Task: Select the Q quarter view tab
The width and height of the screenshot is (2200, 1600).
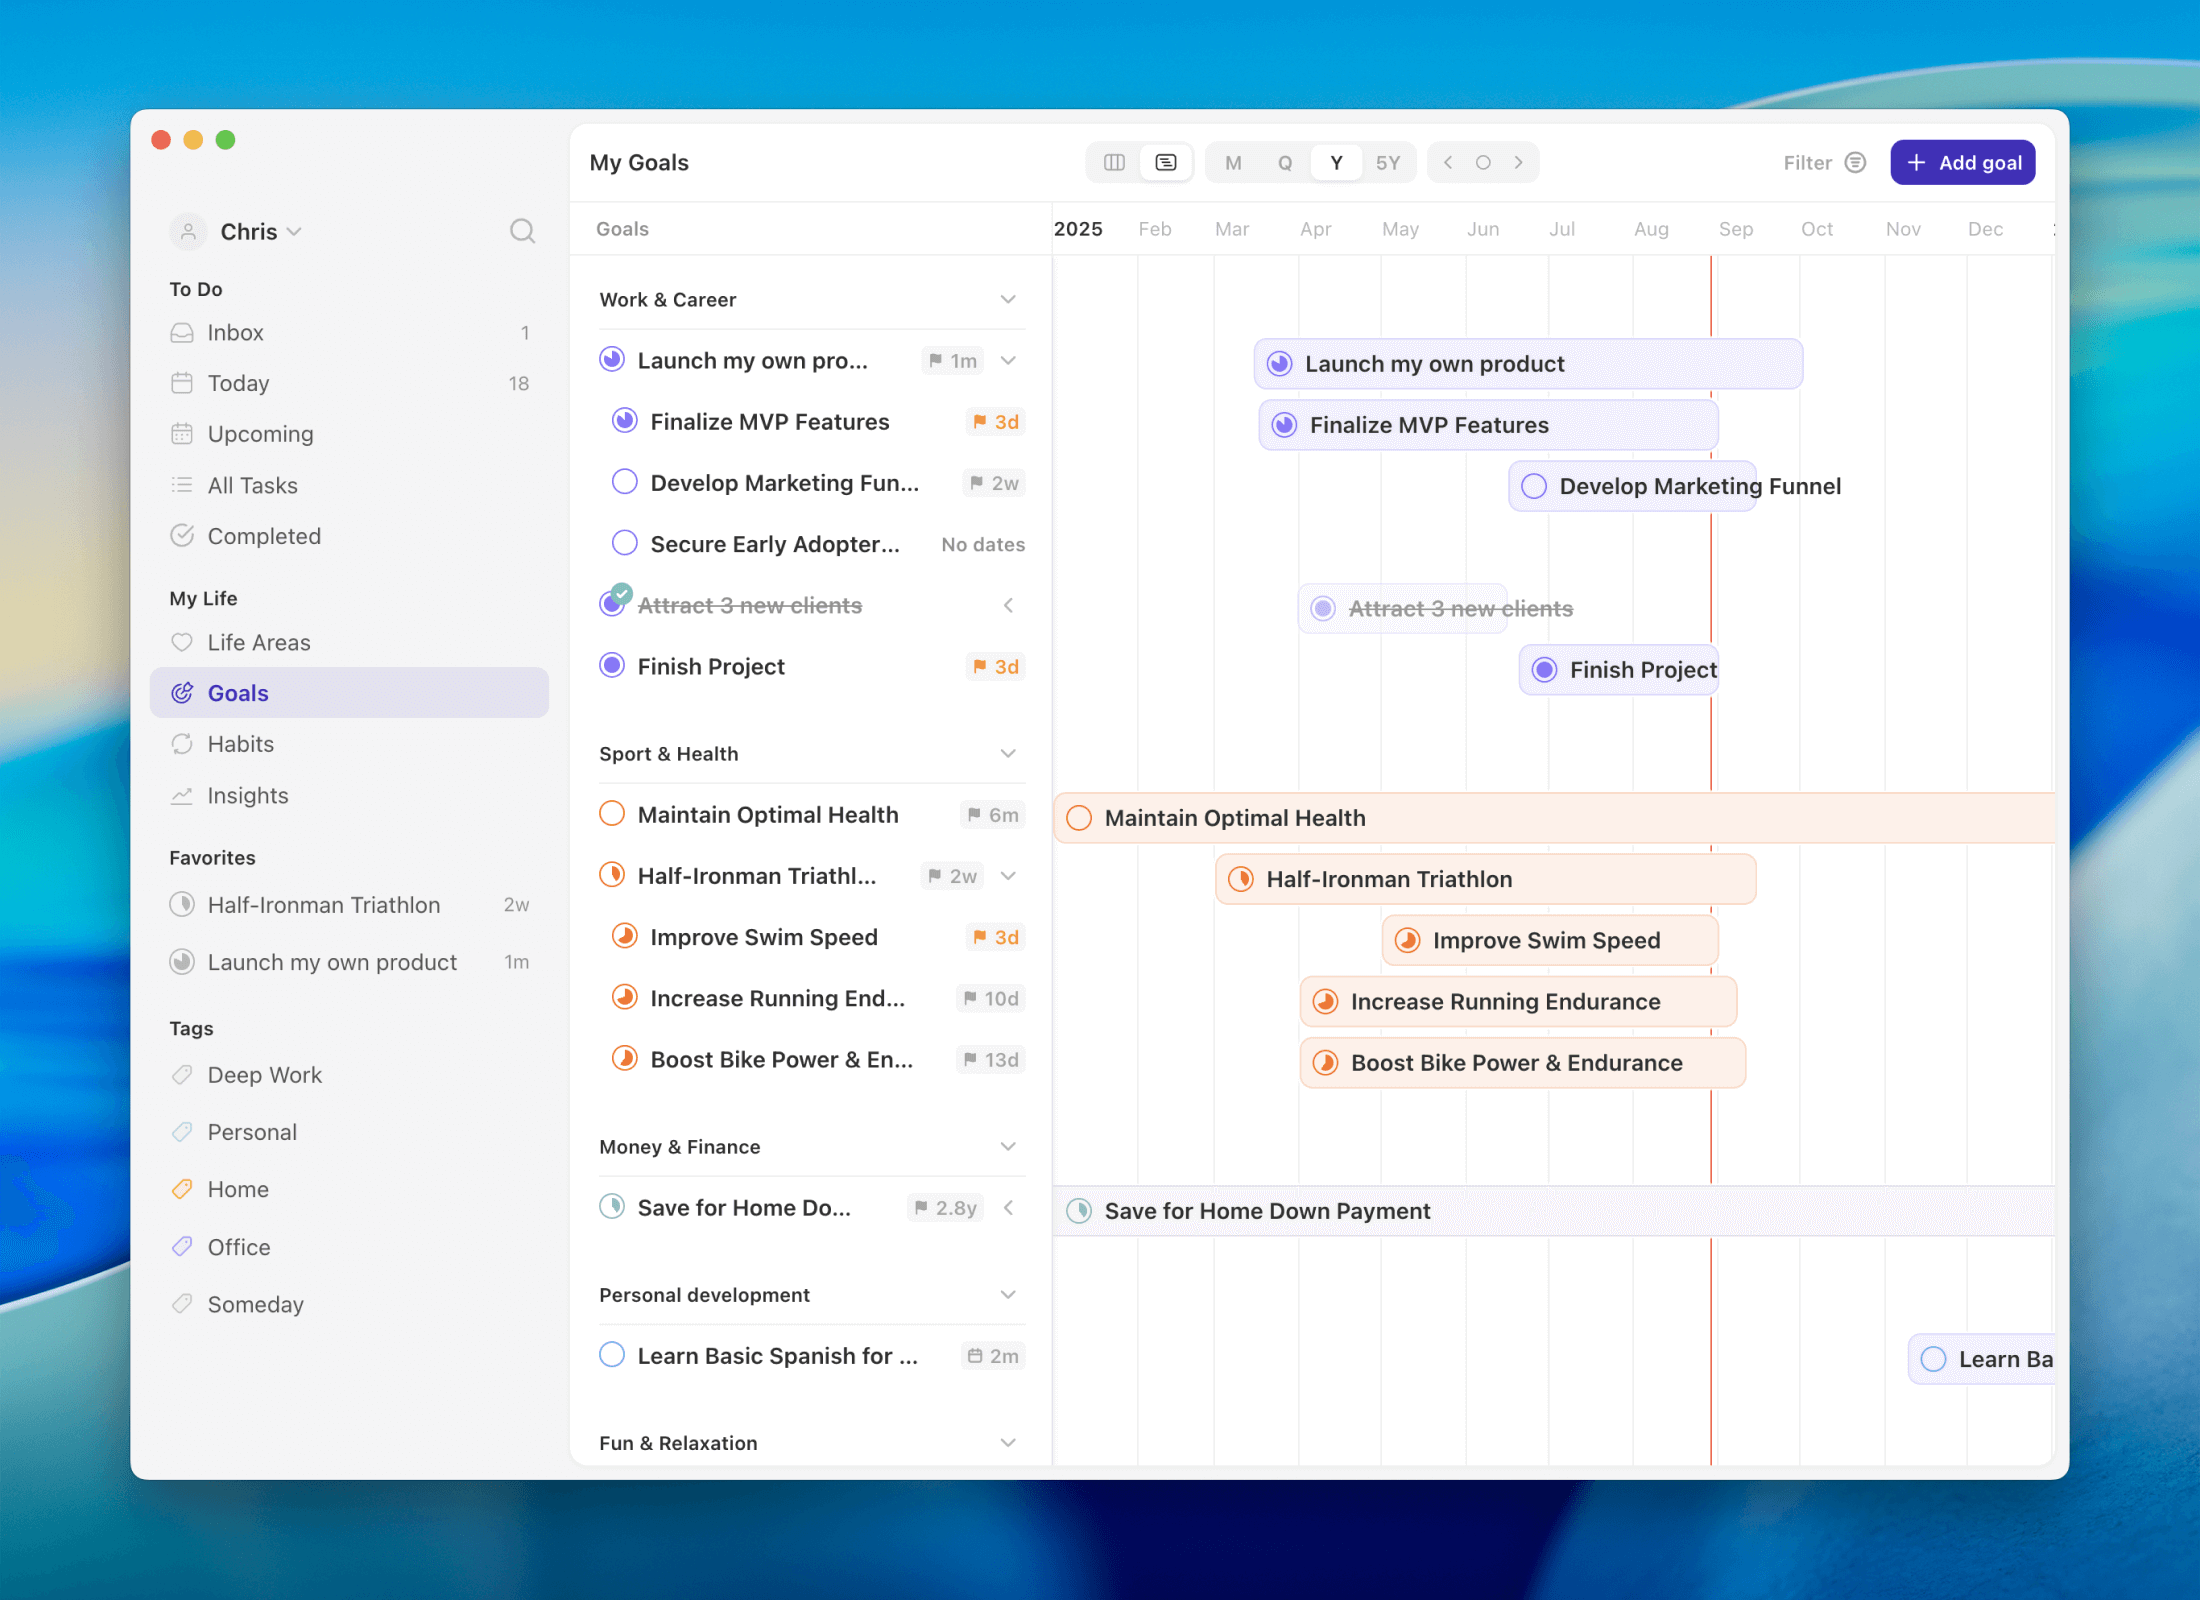Action: click(x=1285, y=162)
